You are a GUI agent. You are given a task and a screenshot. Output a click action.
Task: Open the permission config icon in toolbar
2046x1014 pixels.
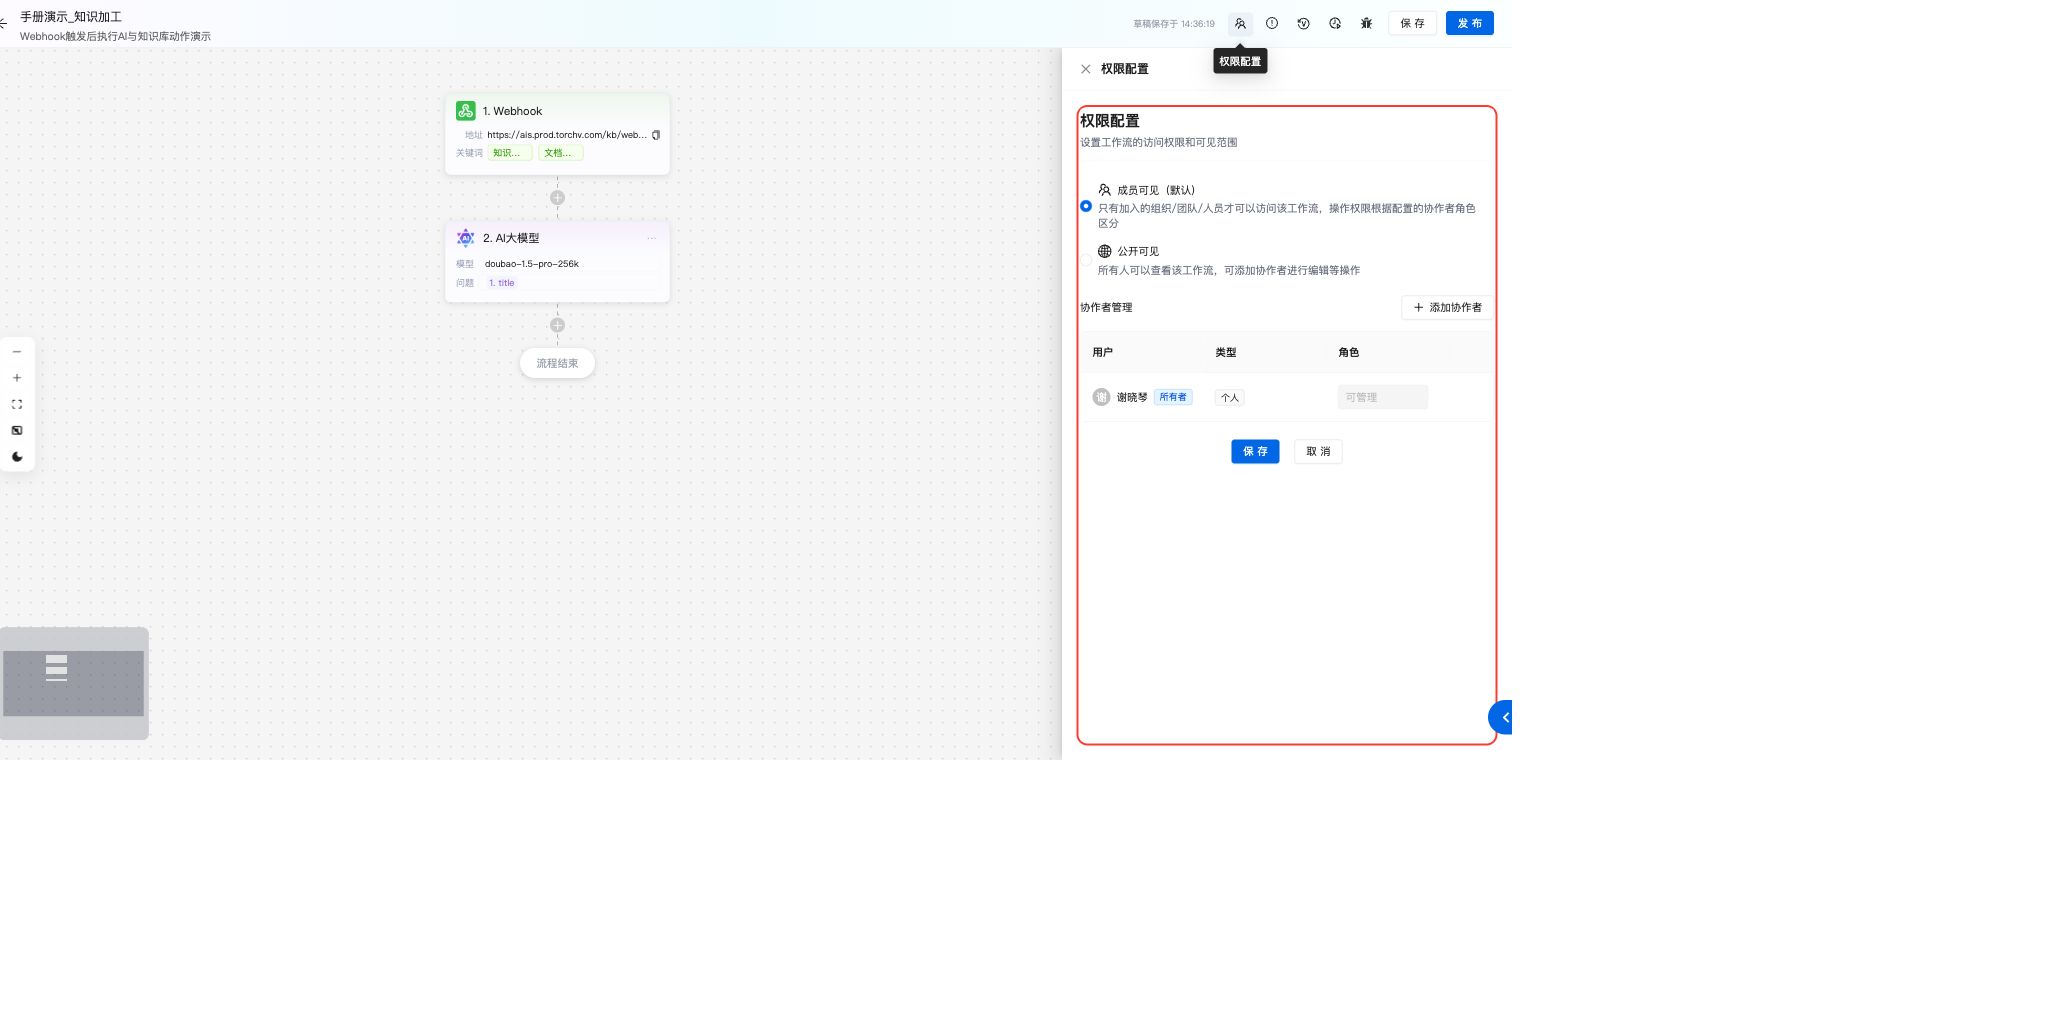pyautogui.click(x=1240, y=23)
